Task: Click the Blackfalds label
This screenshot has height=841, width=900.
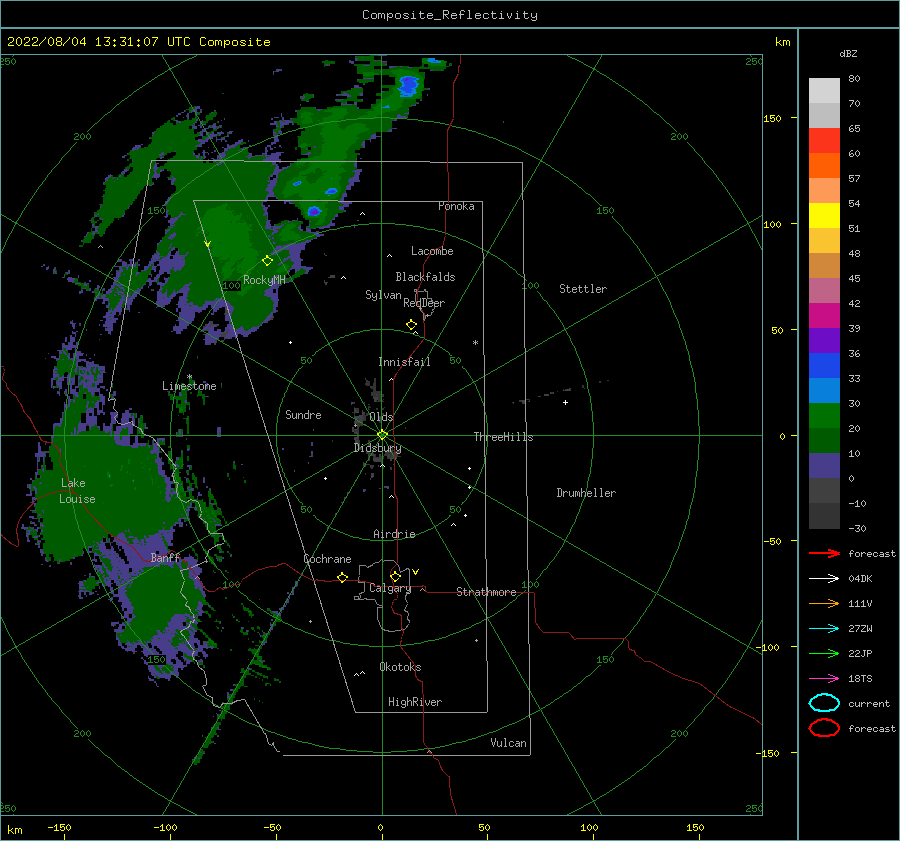Action: click(425, 277)
